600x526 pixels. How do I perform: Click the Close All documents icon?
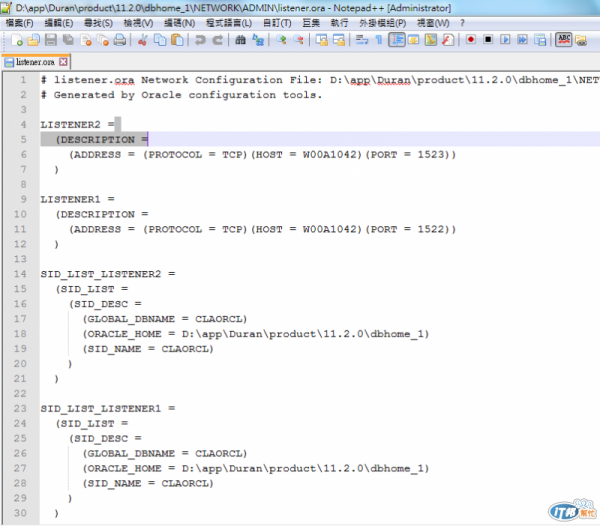pyautogui.click(x=103, y=40)
